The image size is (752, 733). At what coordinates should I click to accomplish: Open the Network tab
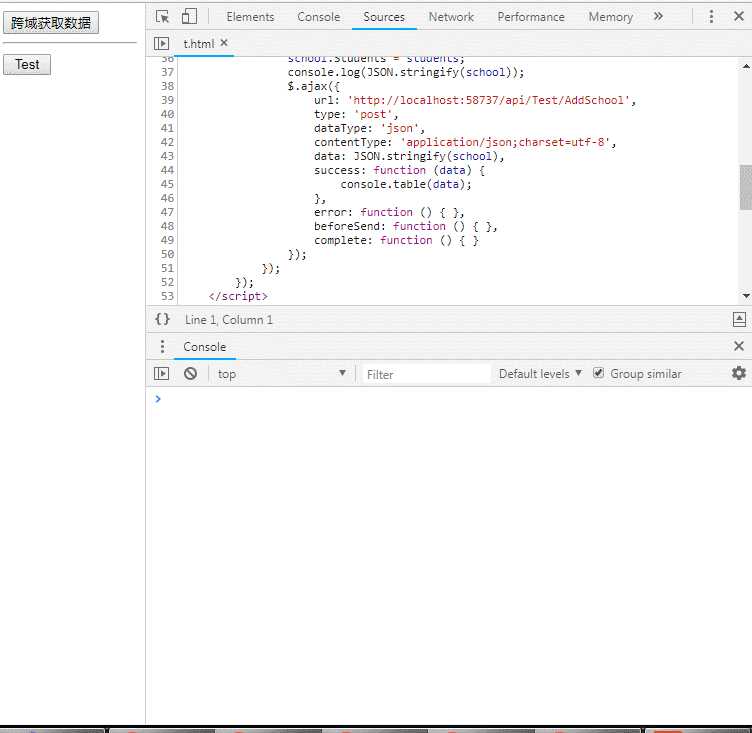[x=451, y=17]
